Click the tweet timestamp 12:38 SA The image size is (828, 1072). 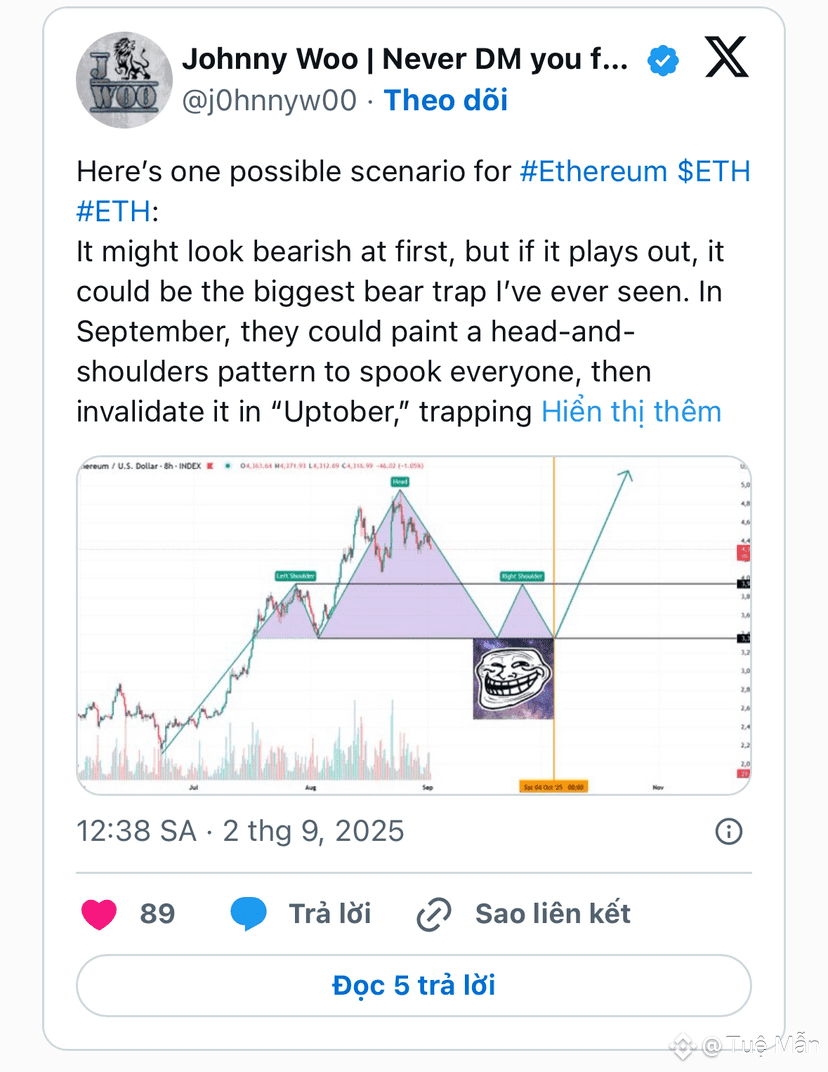point(136,831)
